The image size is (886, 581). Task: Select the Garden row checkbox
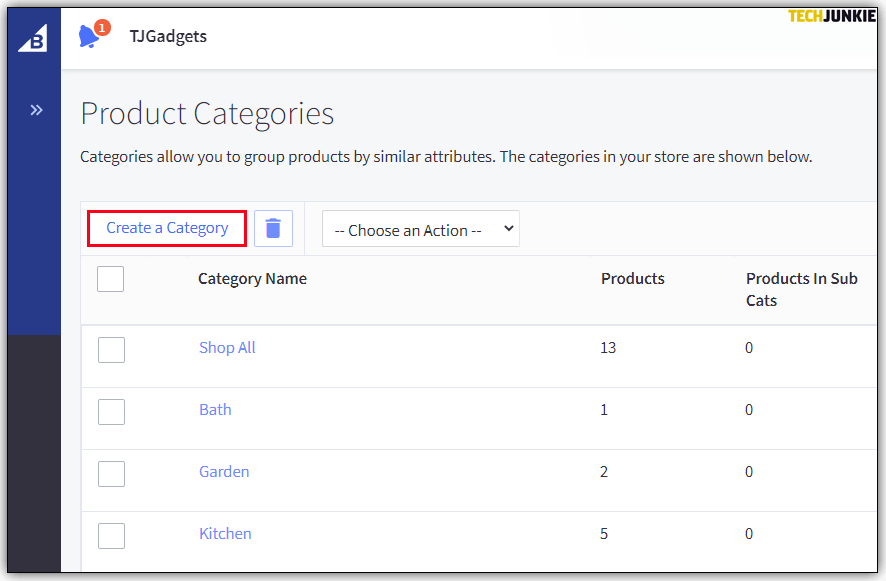pos(111,473)
